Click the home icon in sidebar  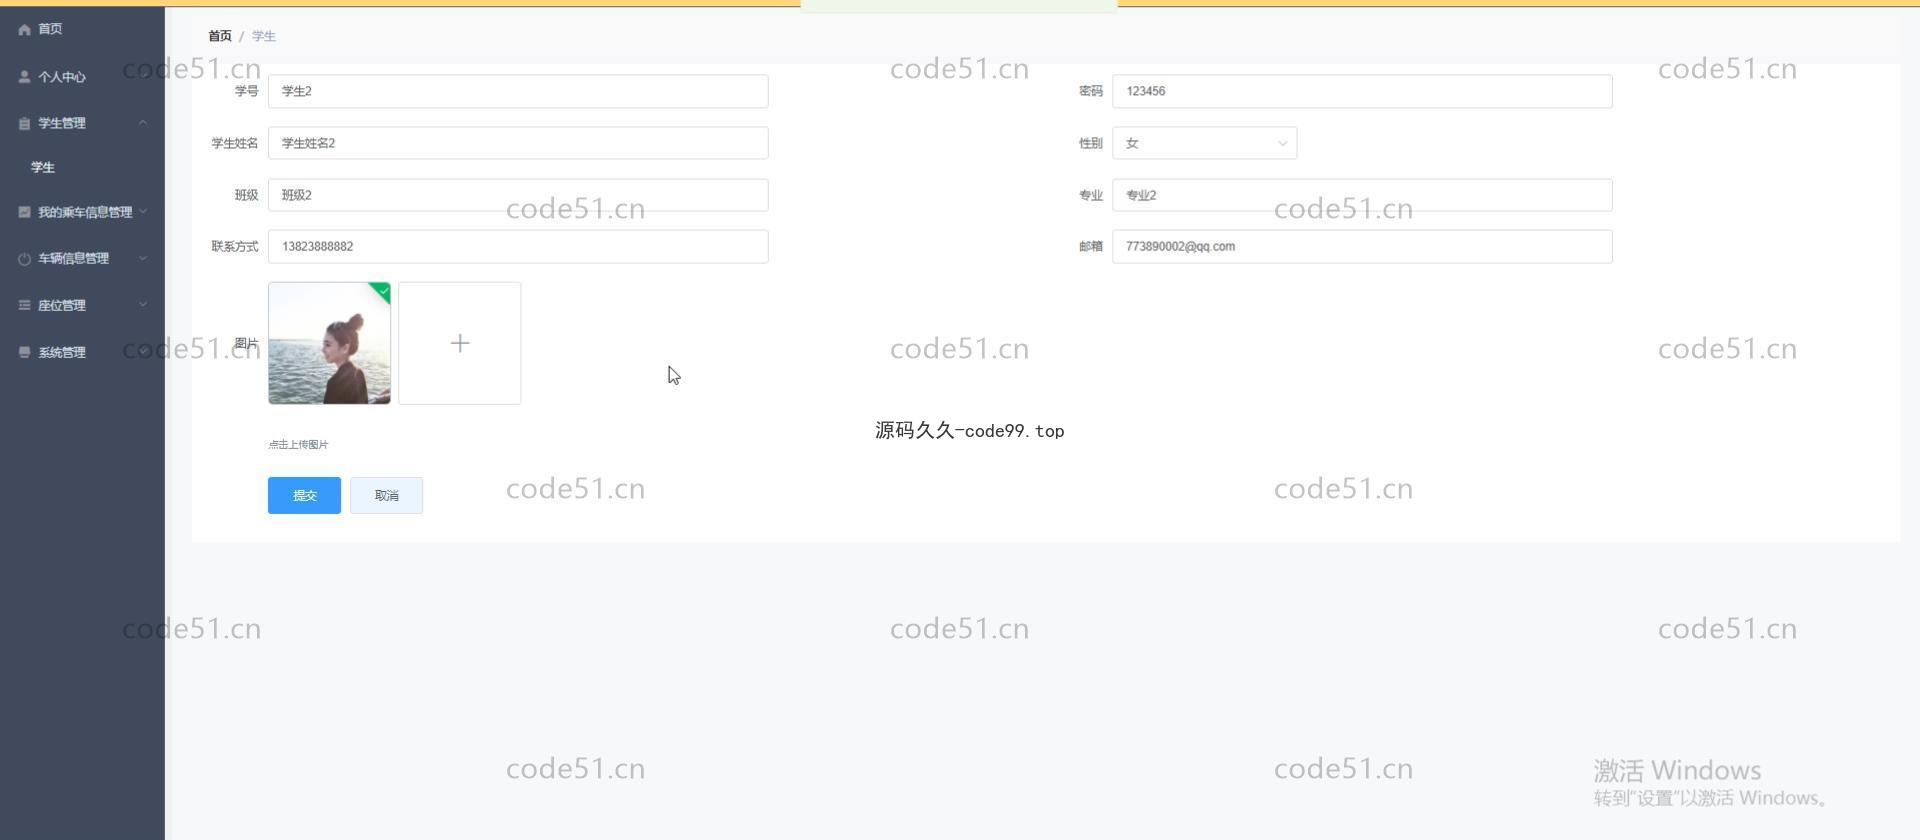click(x=24, y=29)
